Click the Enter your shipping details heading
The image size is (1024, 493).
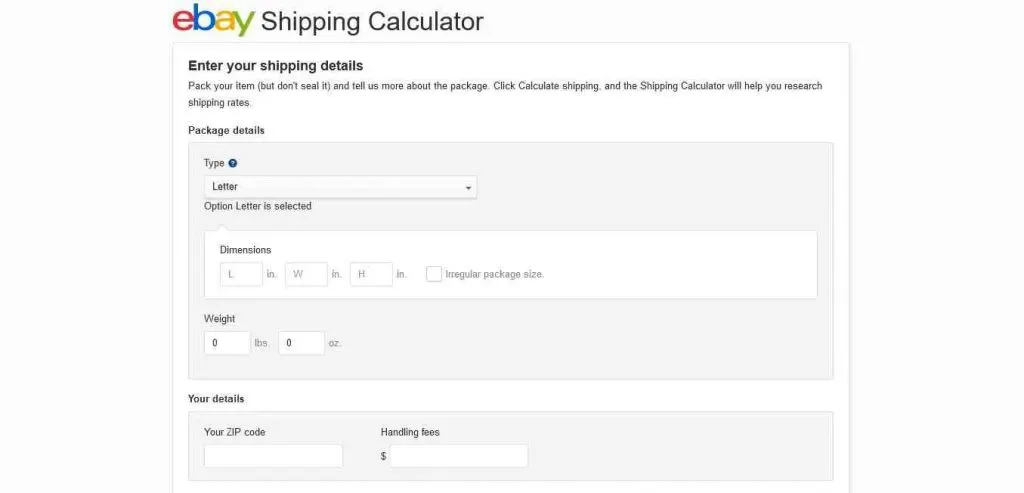[x=276, y=66]
